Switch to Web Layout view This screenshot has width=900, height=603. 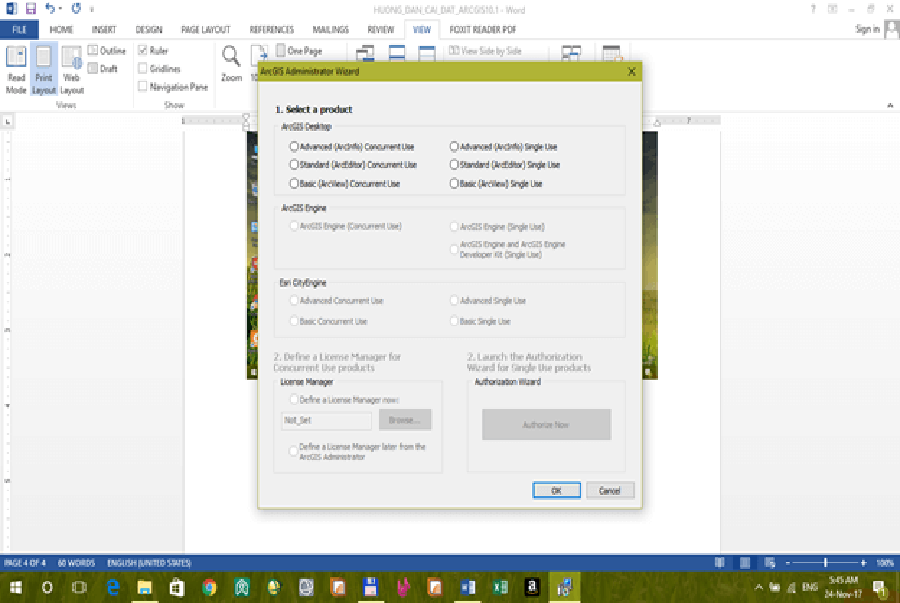click(x=71, y=68)
